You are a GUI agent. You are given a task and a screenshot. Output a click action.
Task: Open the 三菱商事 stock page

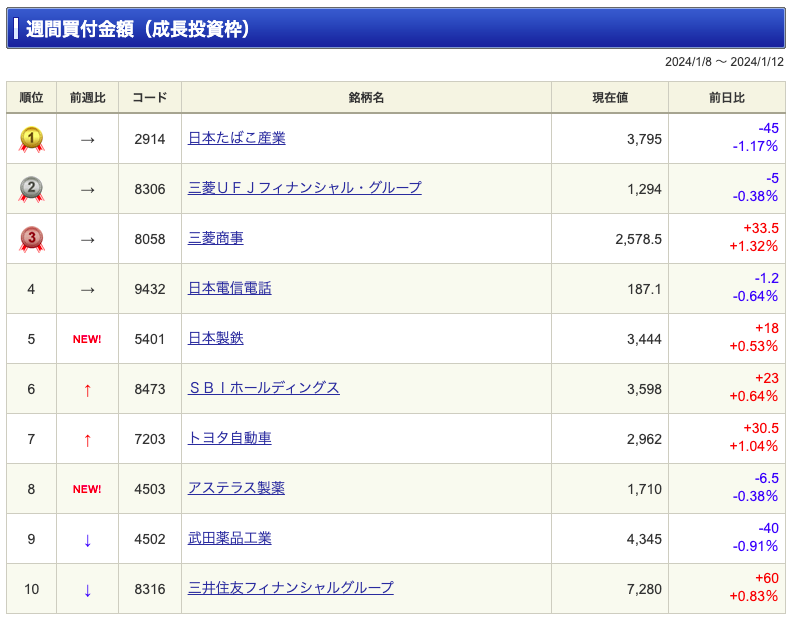[215, 238]
